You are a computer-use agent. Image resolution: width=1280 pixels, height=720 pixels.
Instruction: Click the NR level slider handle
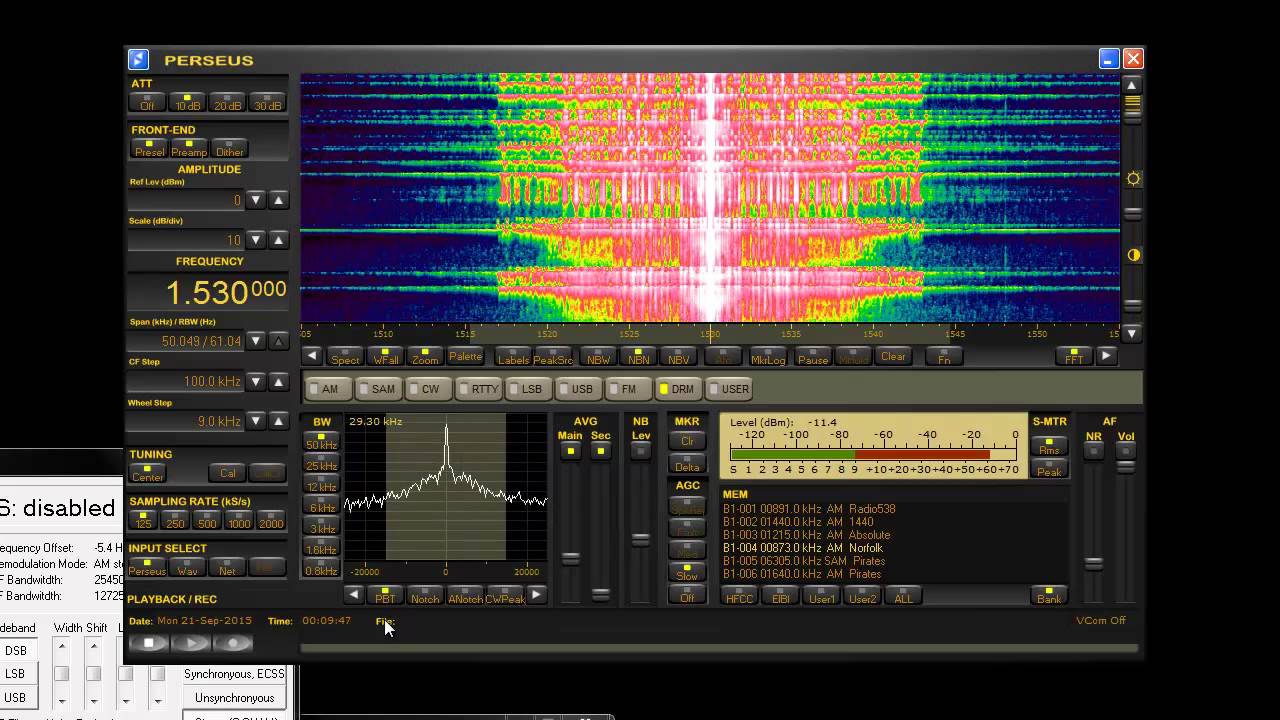1094,564
